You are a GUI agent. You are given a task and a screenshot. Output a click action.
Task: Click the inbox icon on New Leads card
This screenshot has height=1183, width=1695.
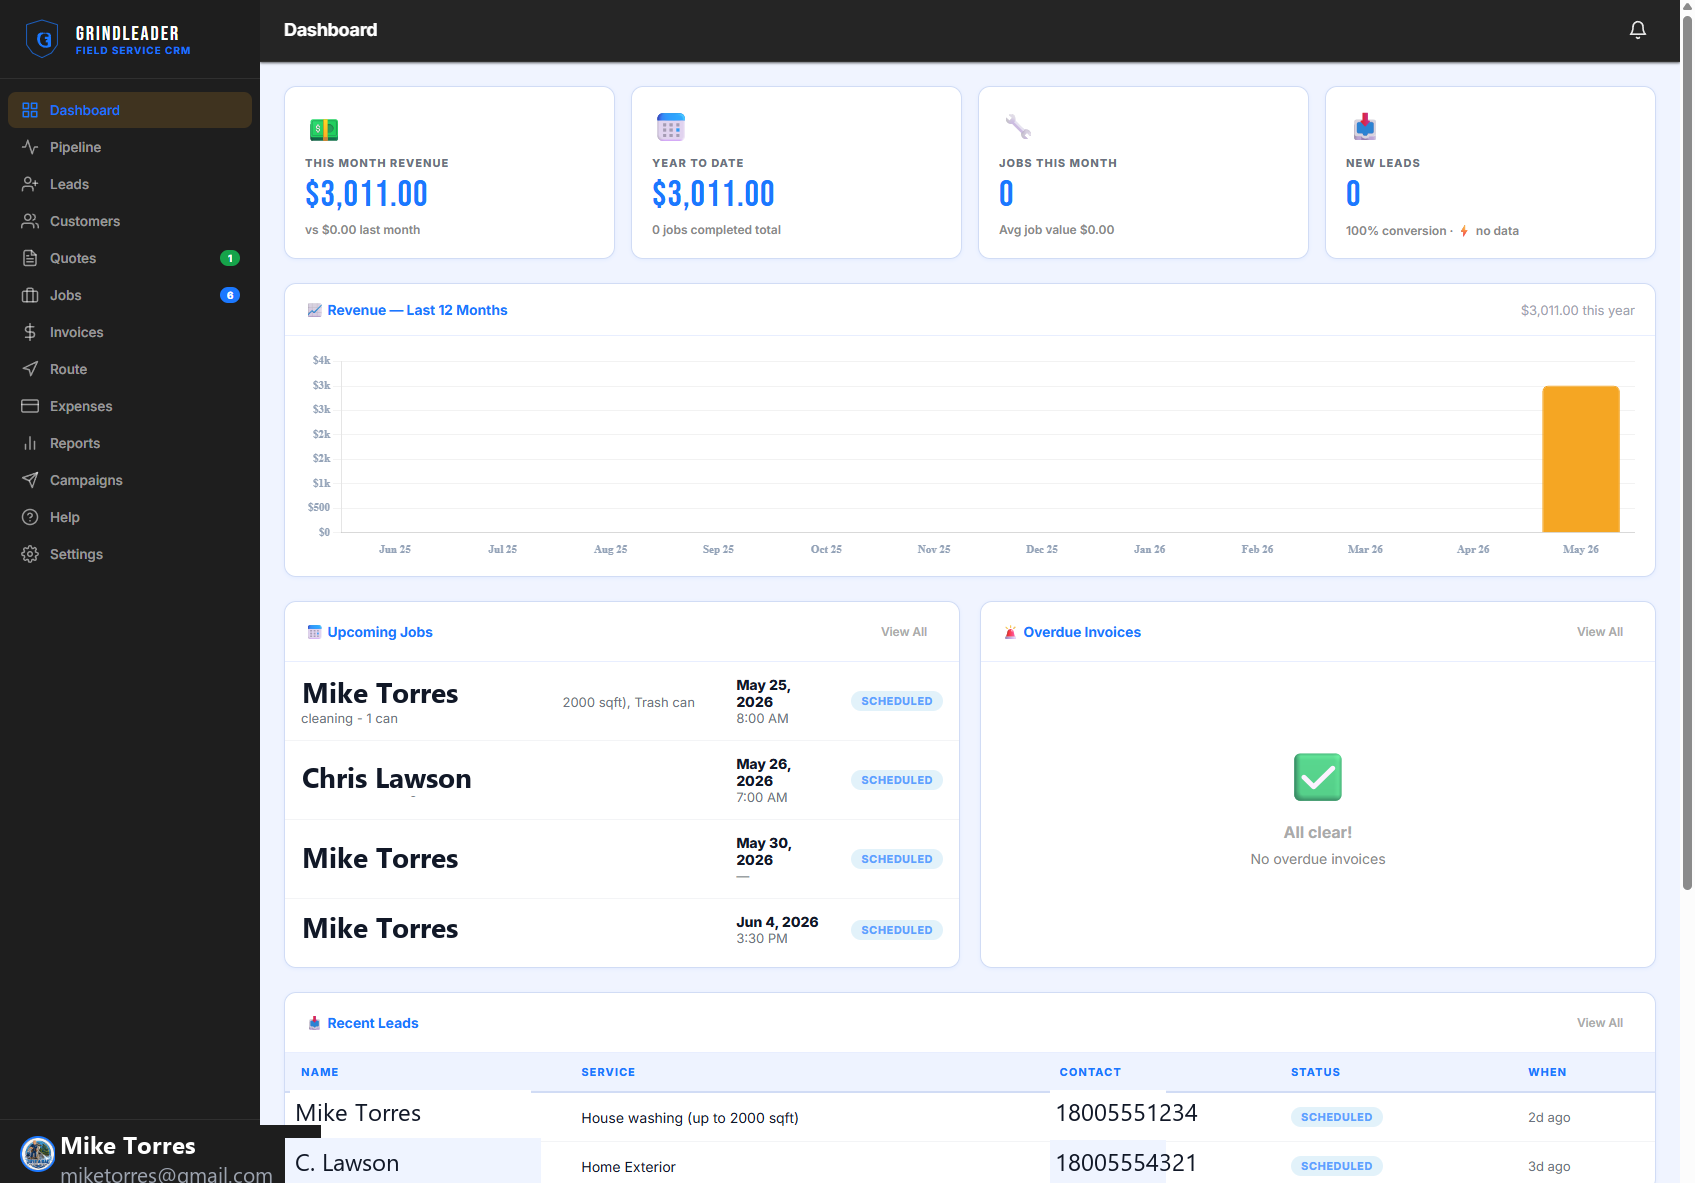(1365, 127)
